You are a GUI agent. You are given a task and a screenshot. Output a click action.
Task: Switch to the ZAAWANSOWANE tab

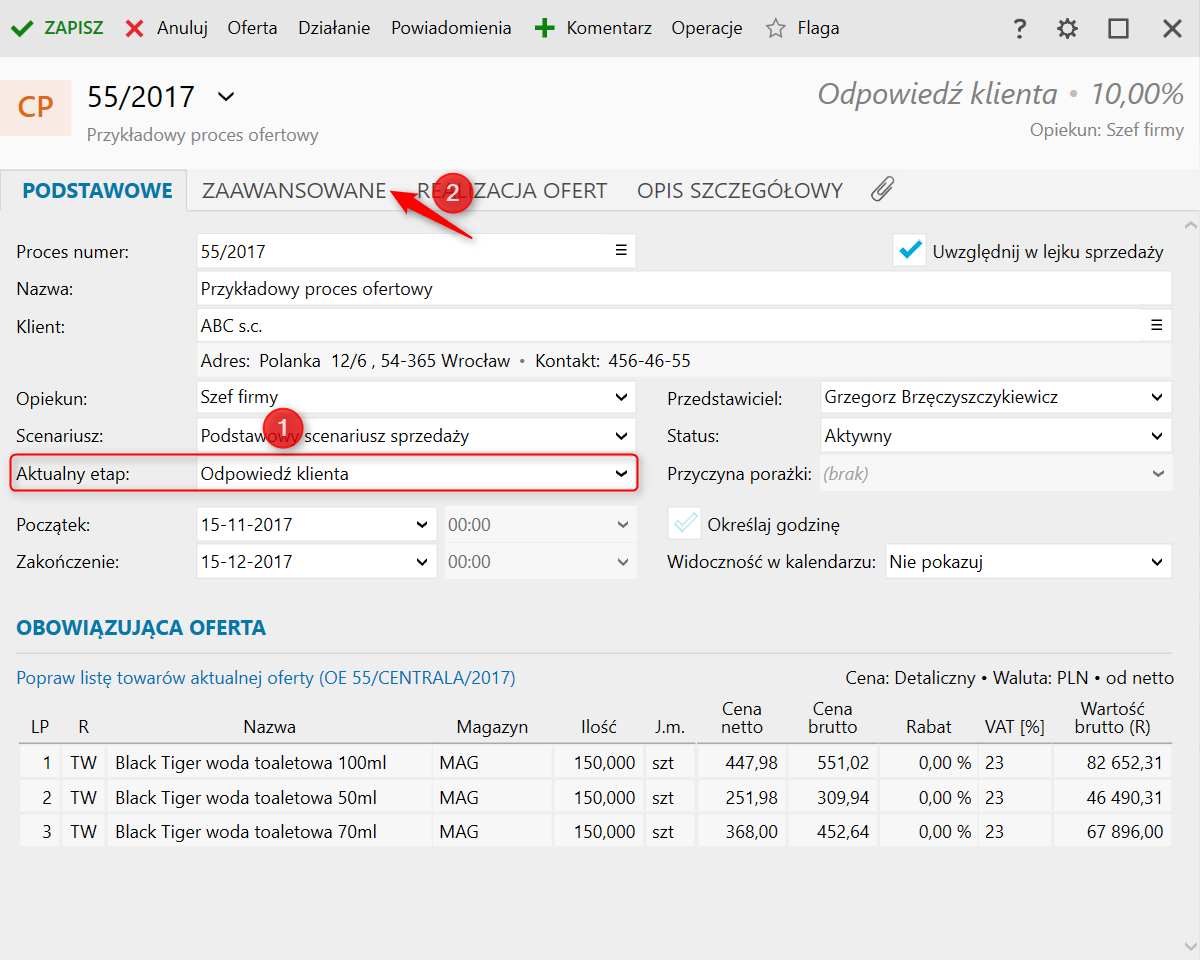tap(294, 190)
